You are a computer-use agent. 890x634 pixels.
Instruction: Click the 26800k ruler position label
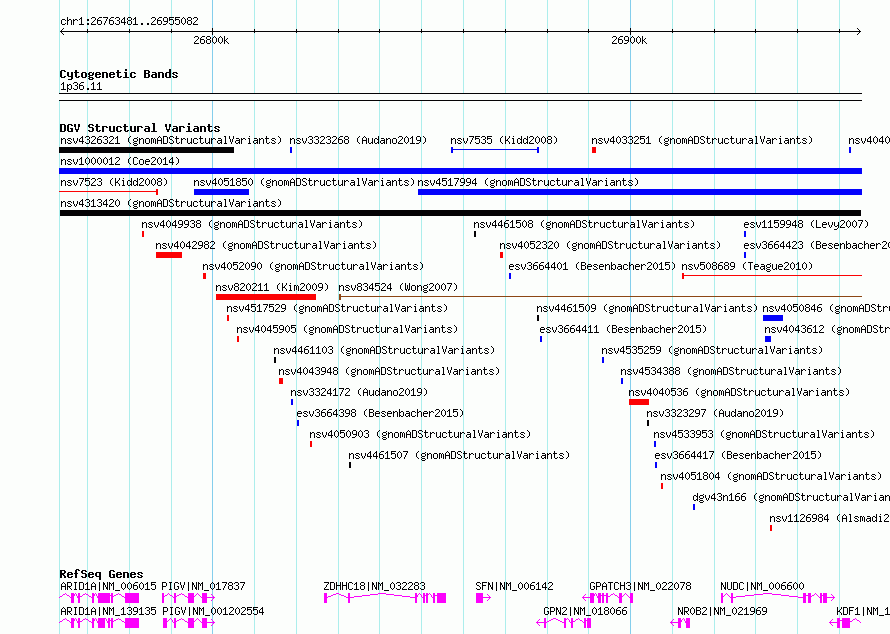(211, 40)
